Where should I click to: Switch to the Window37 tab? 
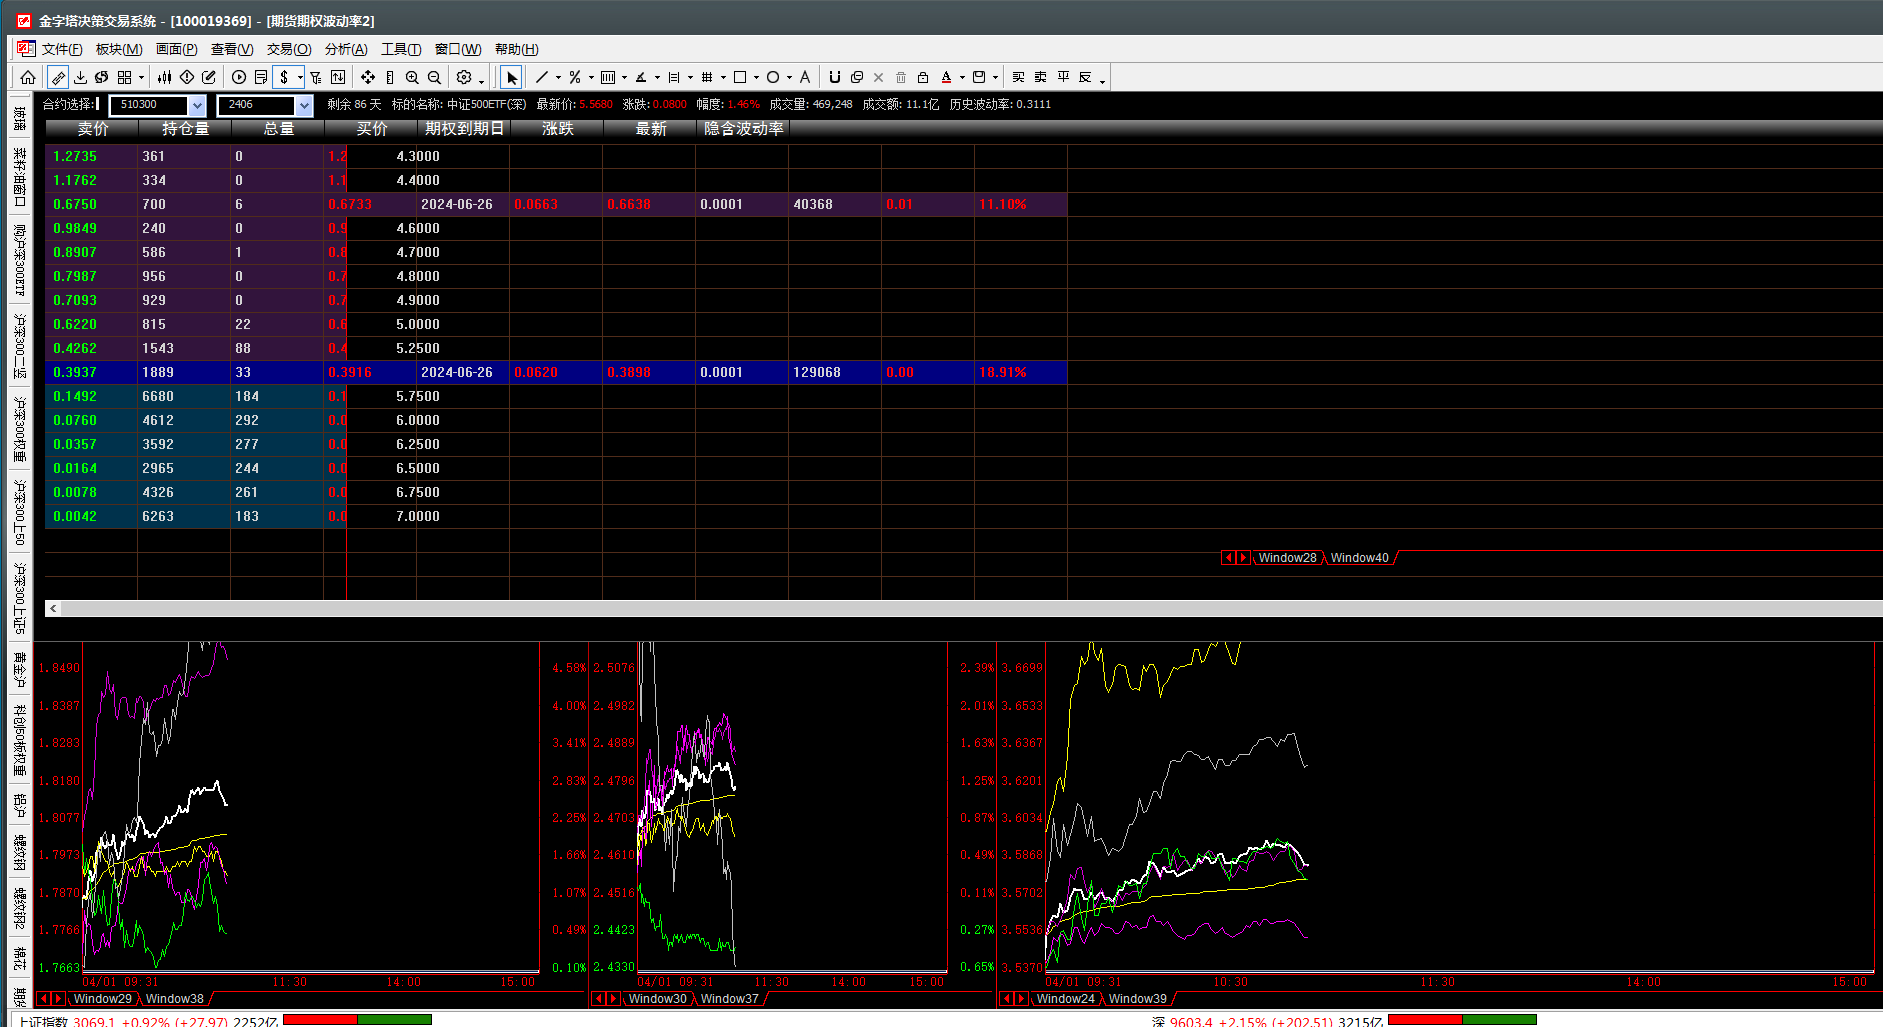(730, 999)
